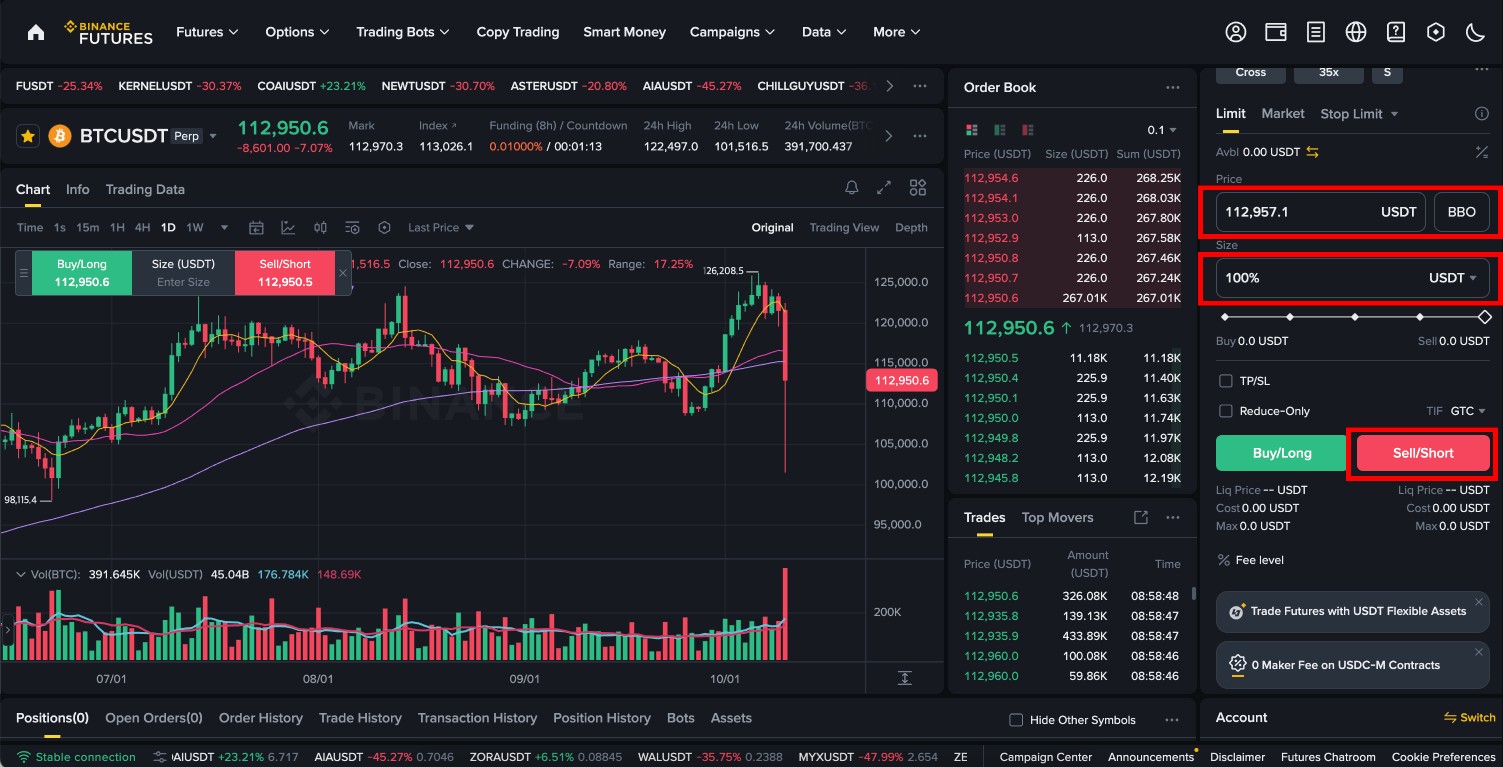This screenshot has height=767, width=1503.
Task: Open the chart display settings list icon
Action: click(352, 228)
